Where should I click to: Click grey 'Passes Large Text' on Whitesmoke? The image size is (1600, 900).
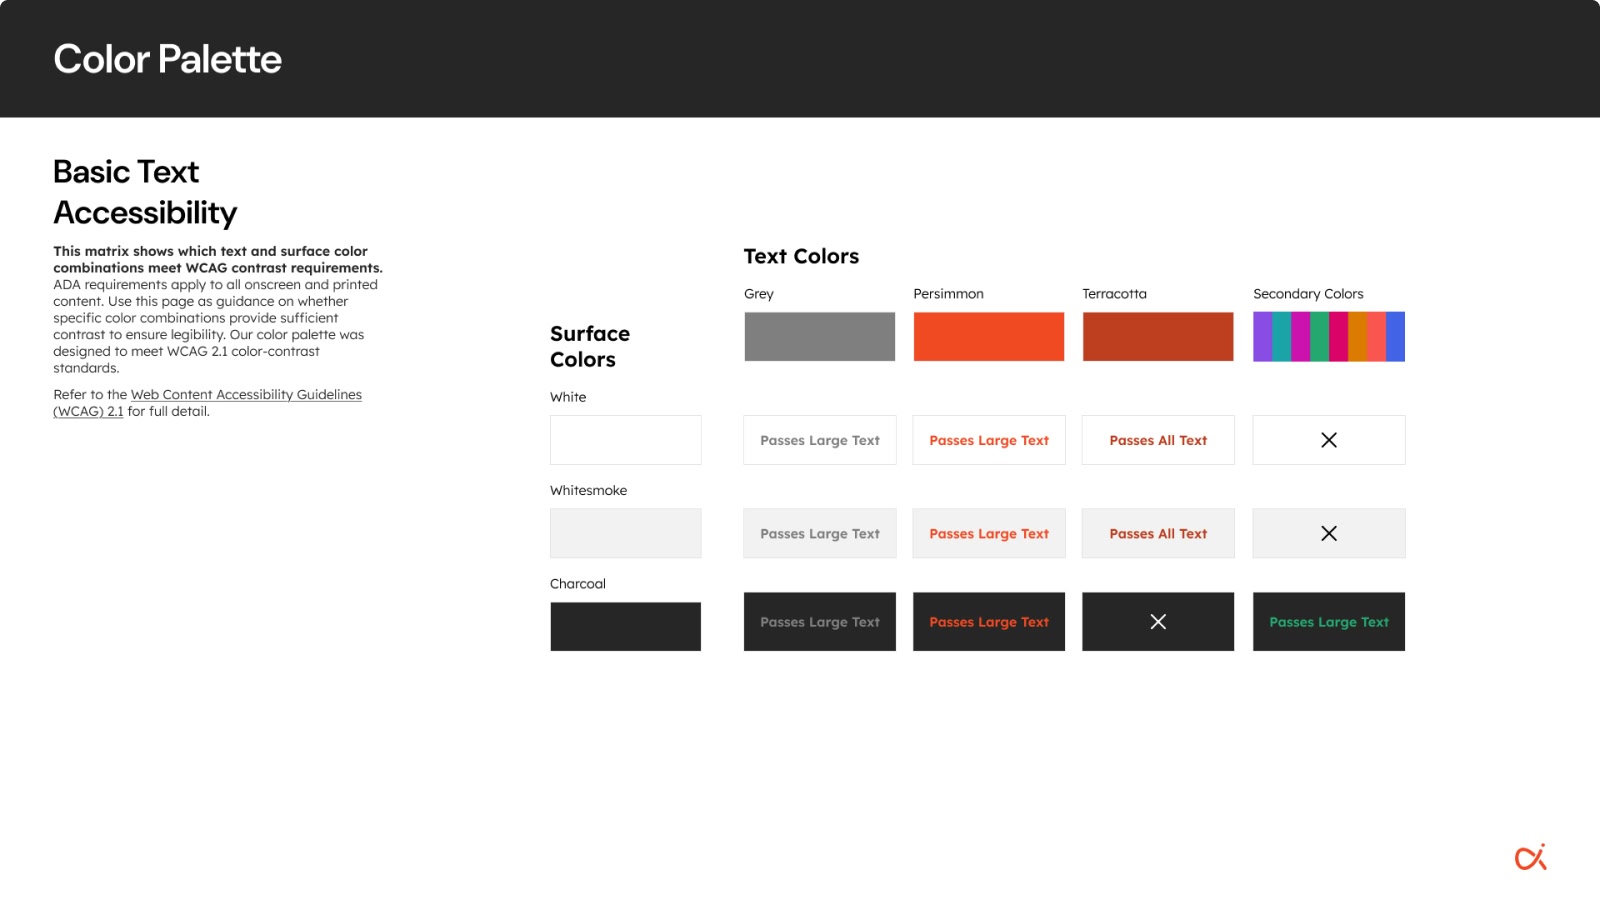click(x=820, y=533)
